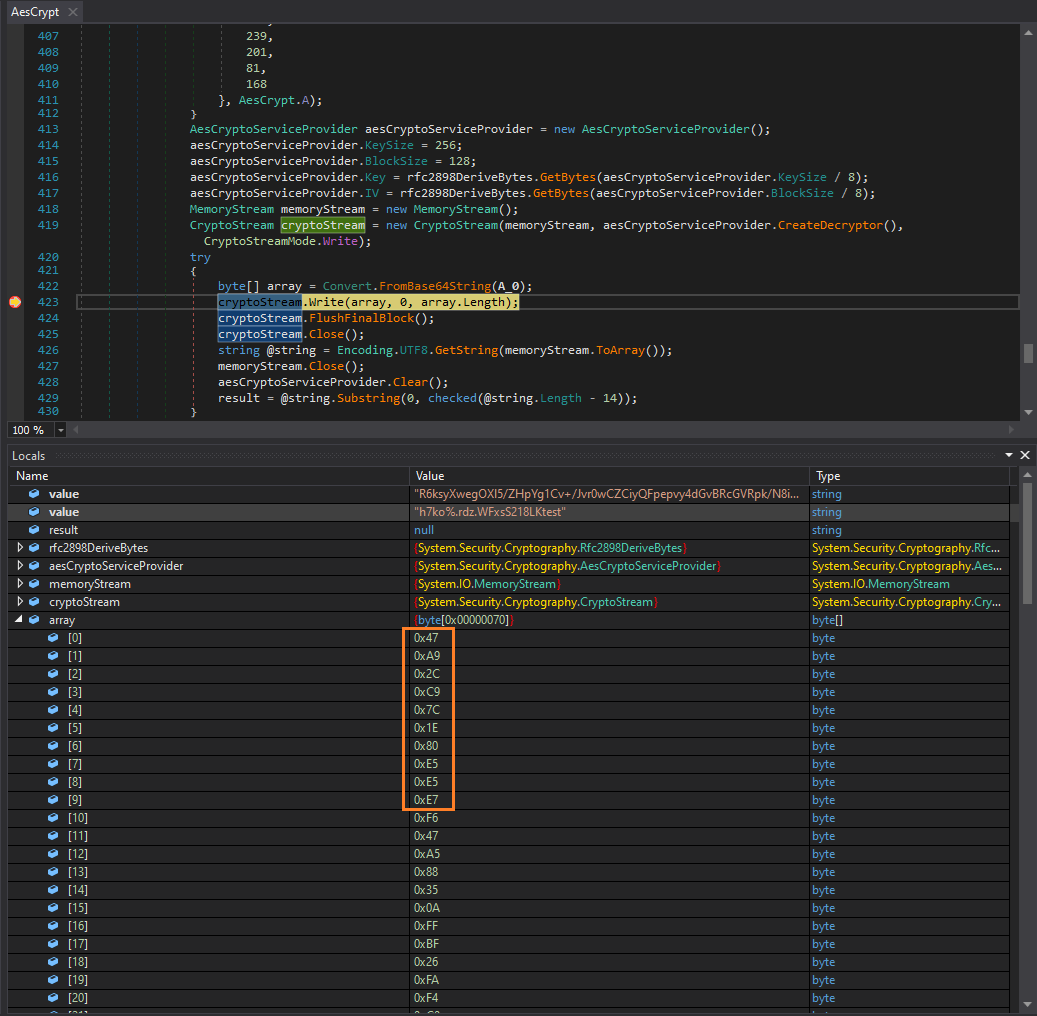Go to Substring on line 429
Viewport: 1037px width, 1016px height.
[368, 398]
